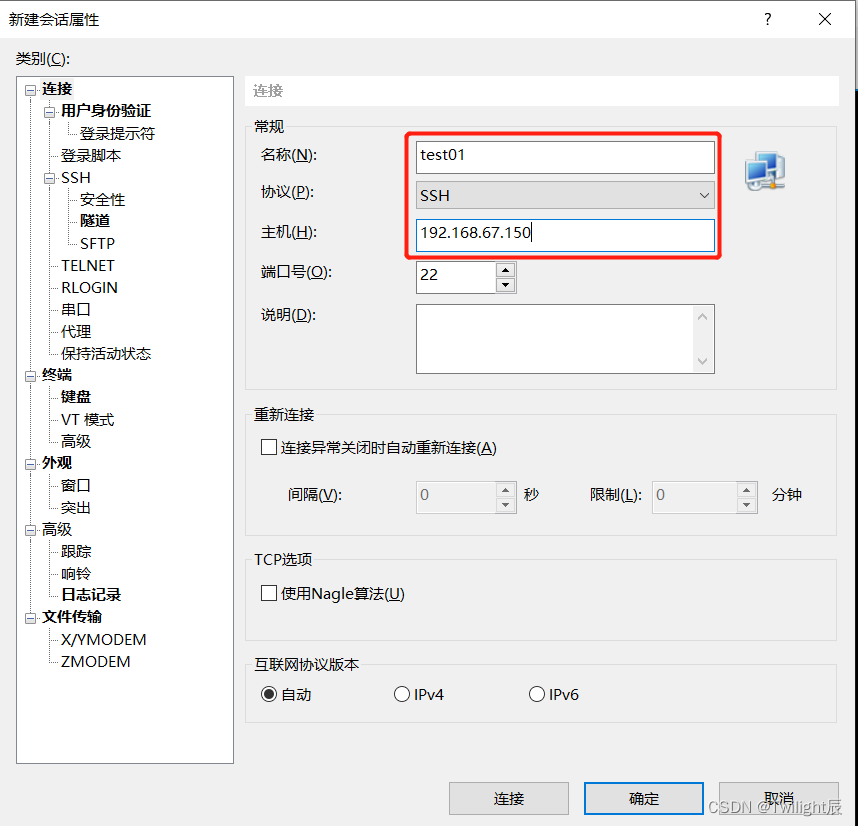The height and width of the screenshot is (826, 858).
Task: Open the 协议 SSH dropdown
Action: point(565,195)
